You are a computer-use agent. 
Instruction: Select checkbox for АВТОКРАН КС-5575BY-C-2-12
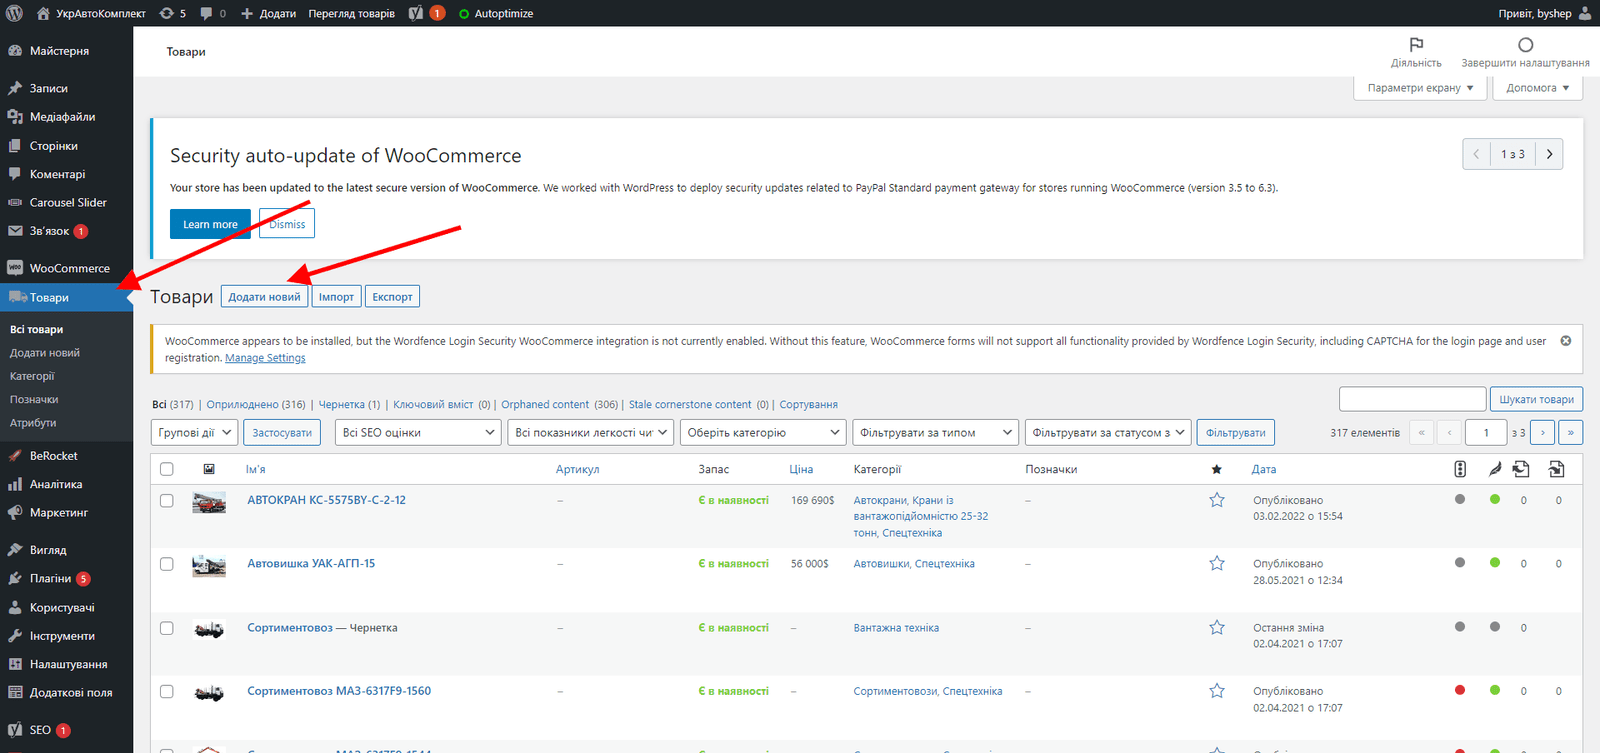tap(167, 500)
